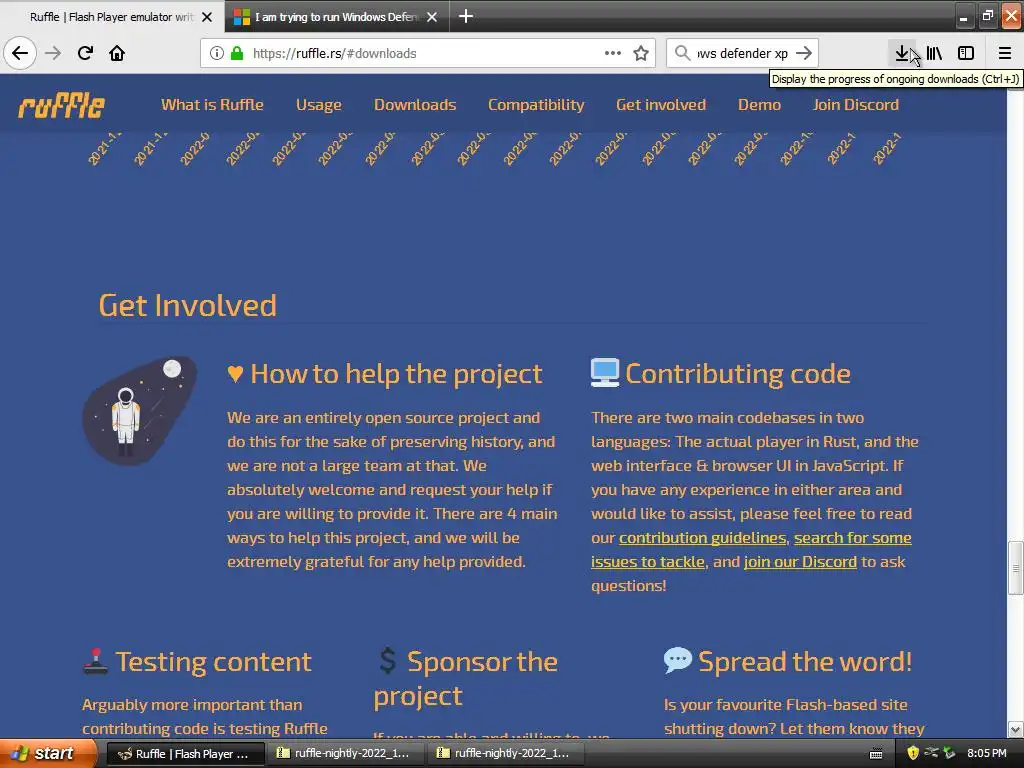Bookmark this page with the star
This screenshot has width=1024, height=768.
641,53
